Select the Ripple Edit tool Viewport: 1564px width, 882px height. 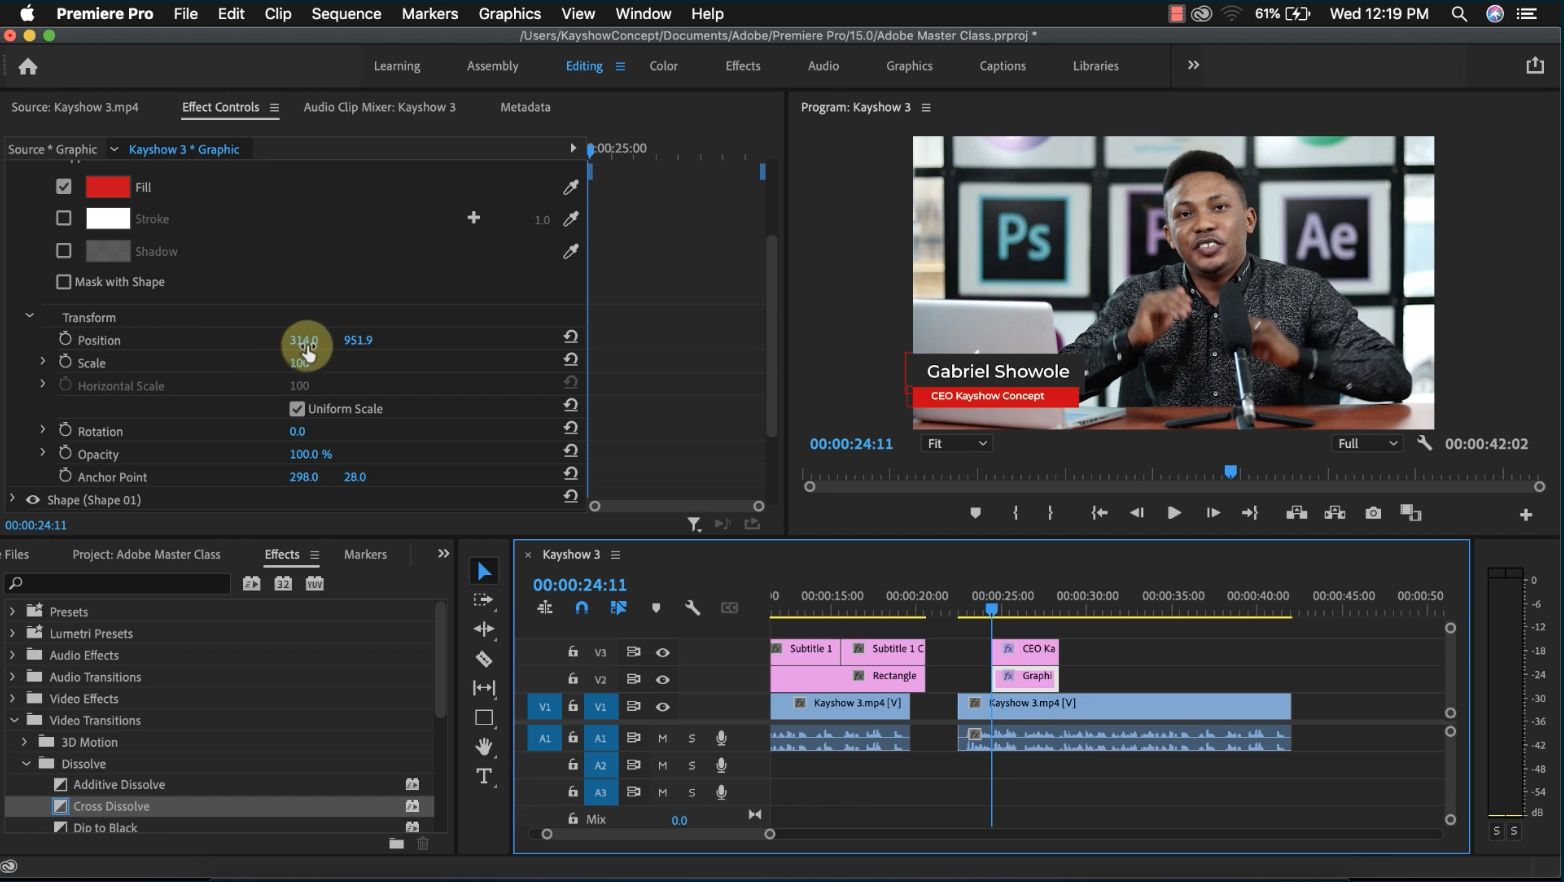(x=484, y=629)
